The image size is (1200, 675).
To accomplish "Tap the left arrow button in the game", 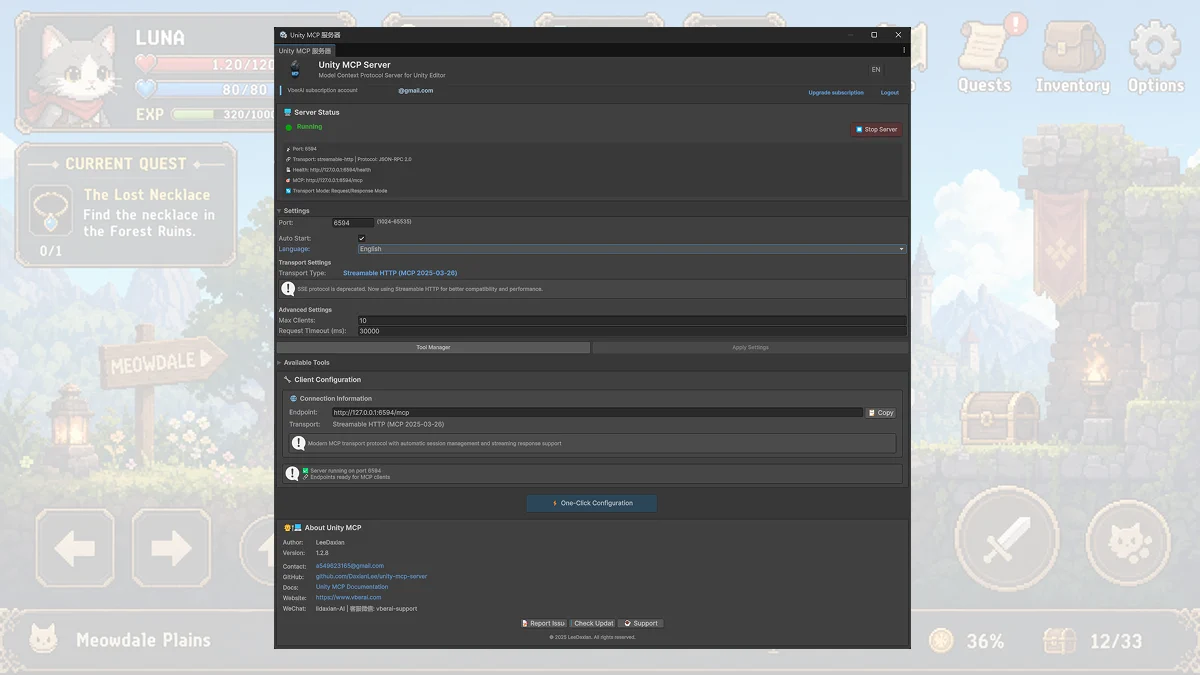I will [75, 548].
